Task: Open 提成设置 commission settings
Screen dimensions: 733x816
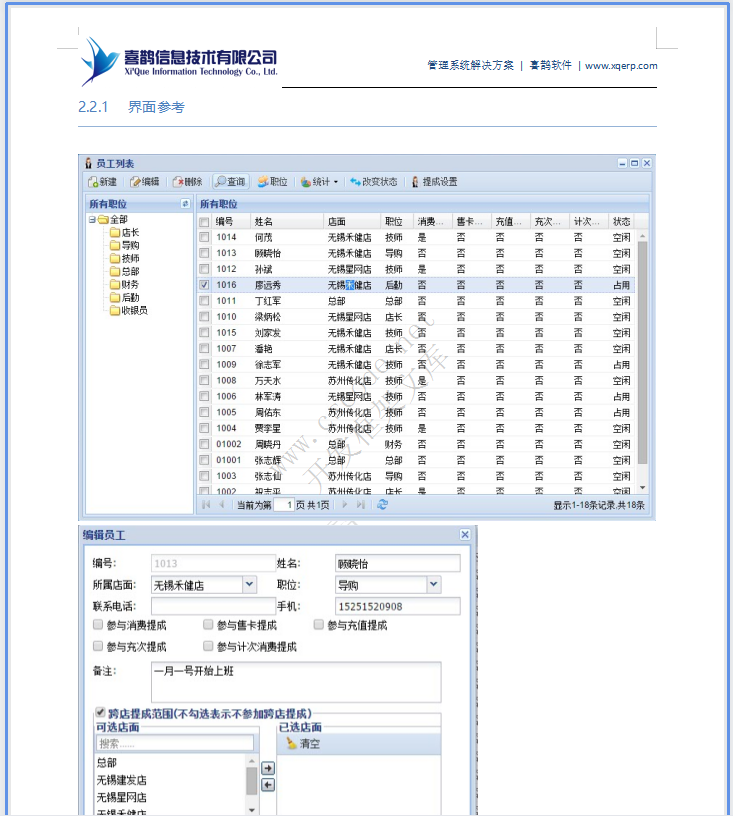Action: point(434,182)
